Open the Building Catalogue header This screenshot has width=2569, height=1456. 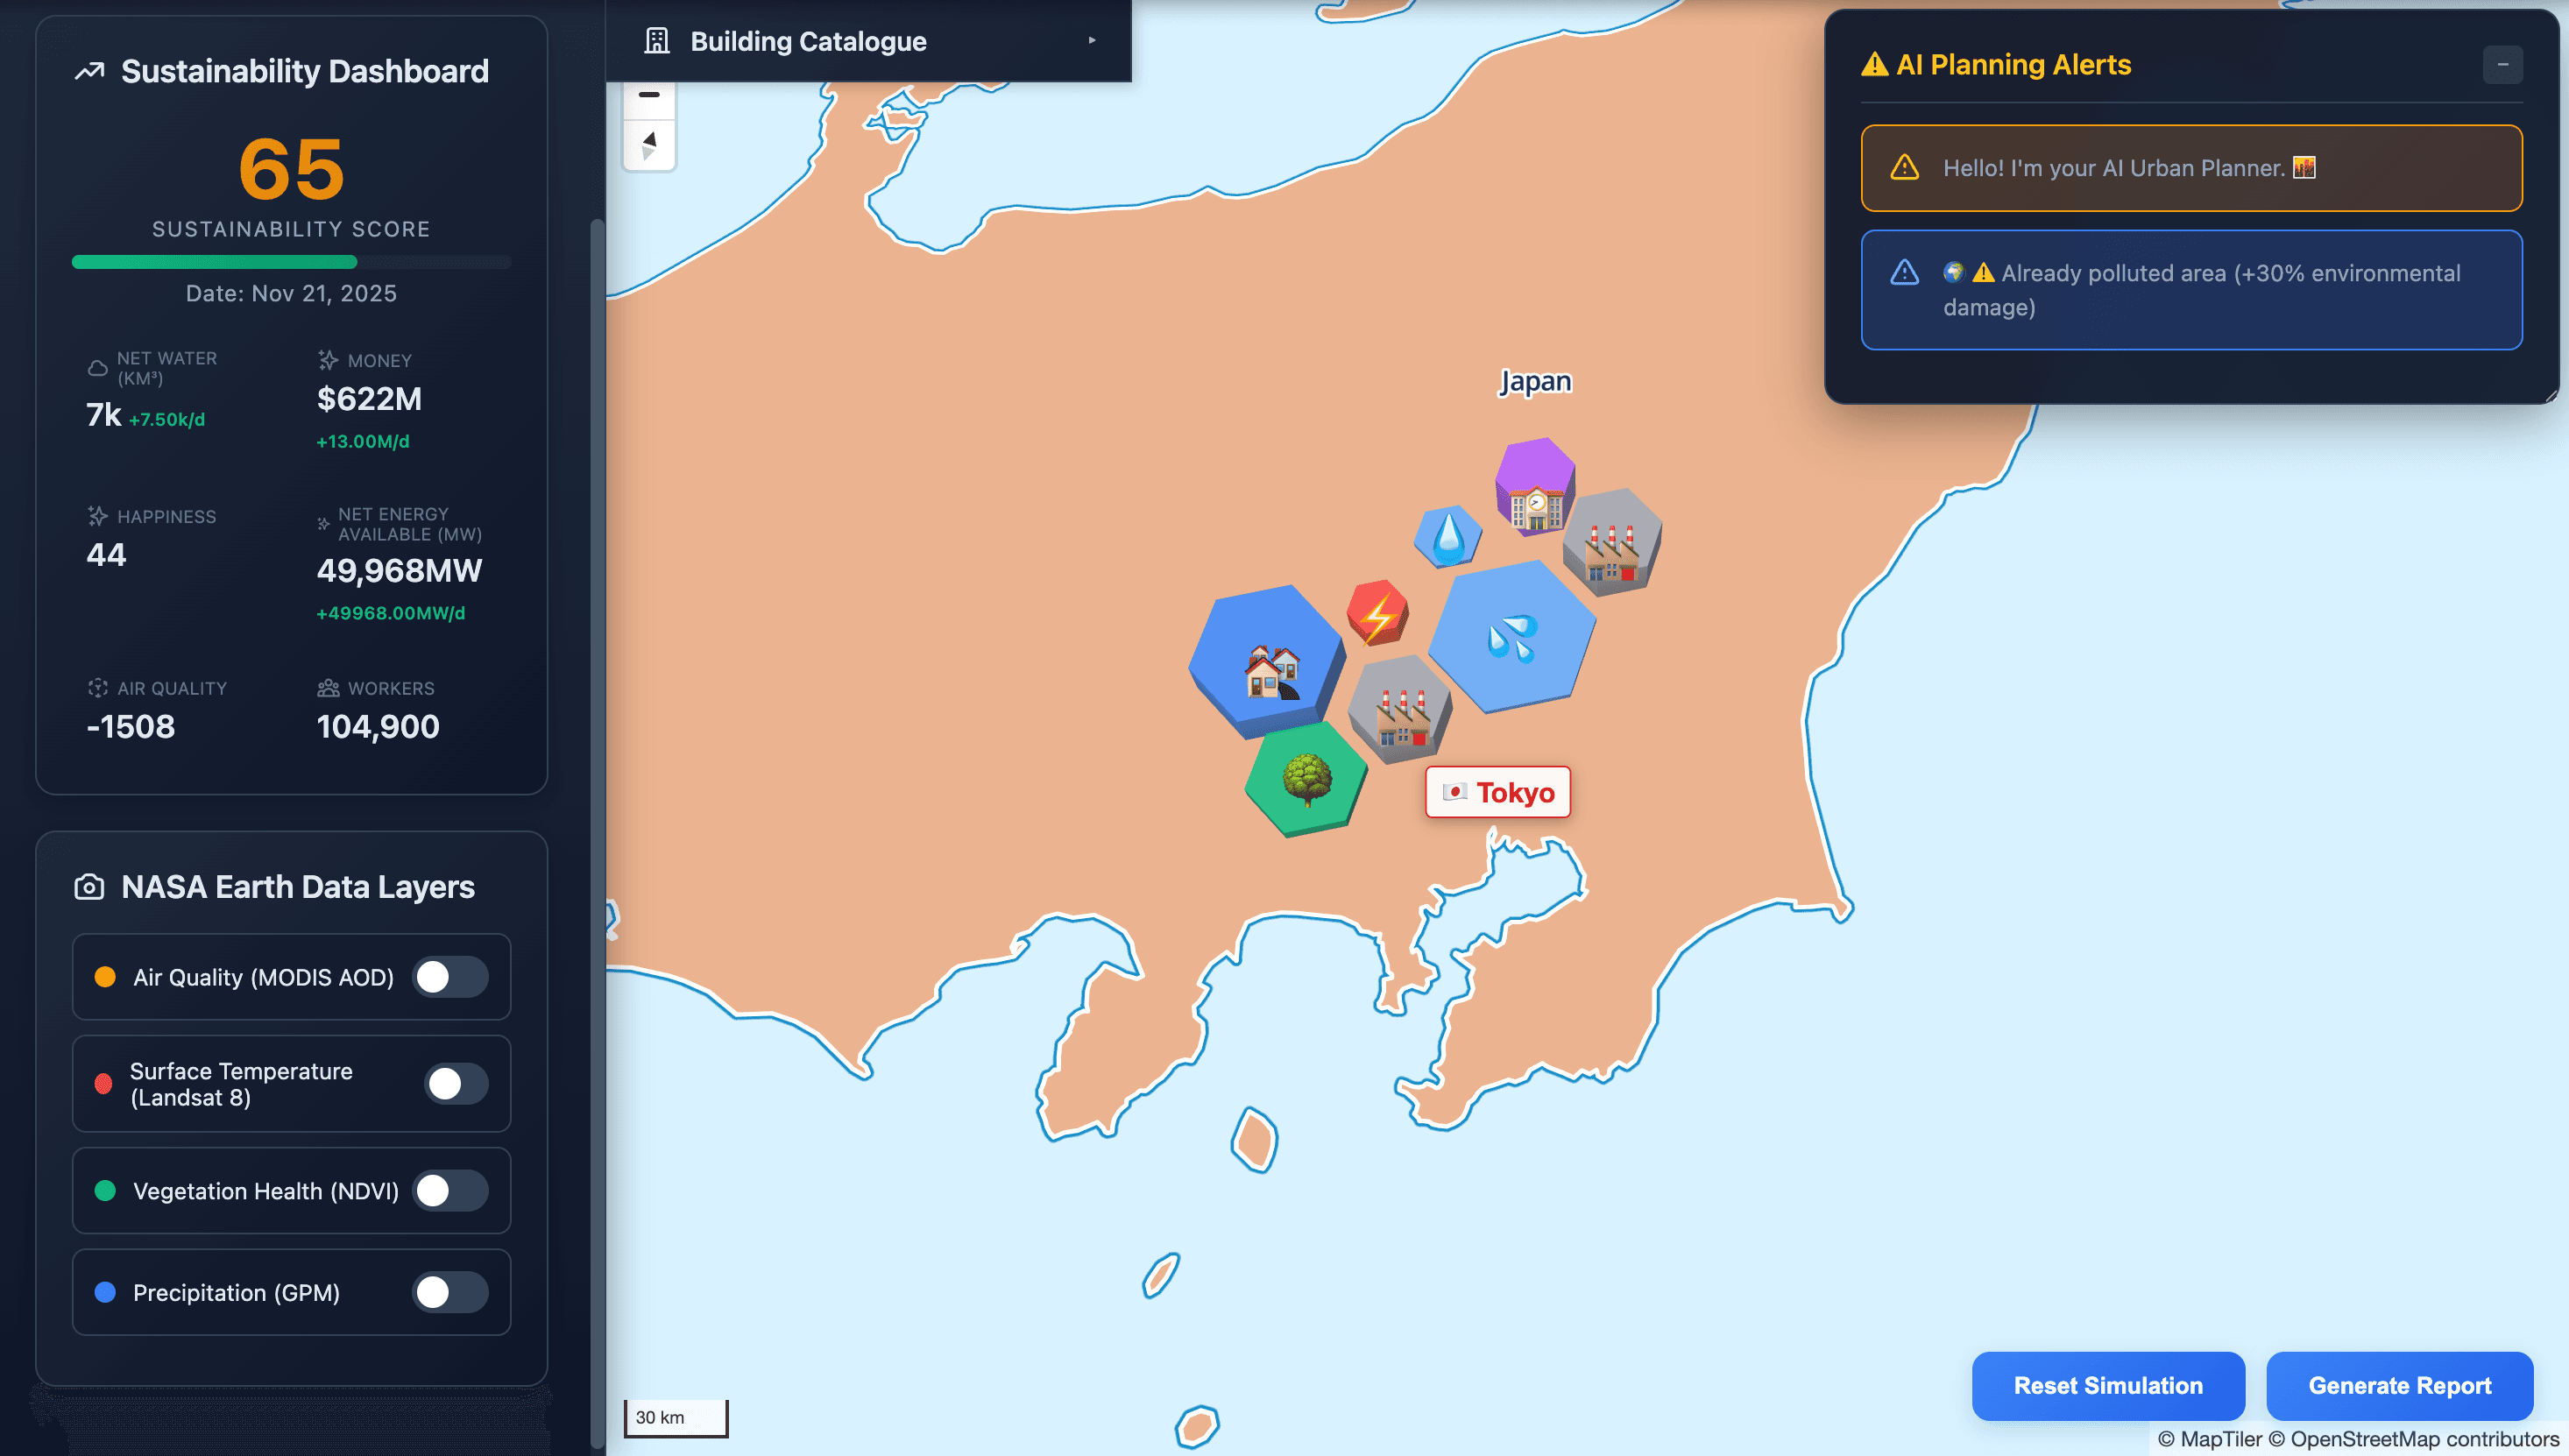808,41
